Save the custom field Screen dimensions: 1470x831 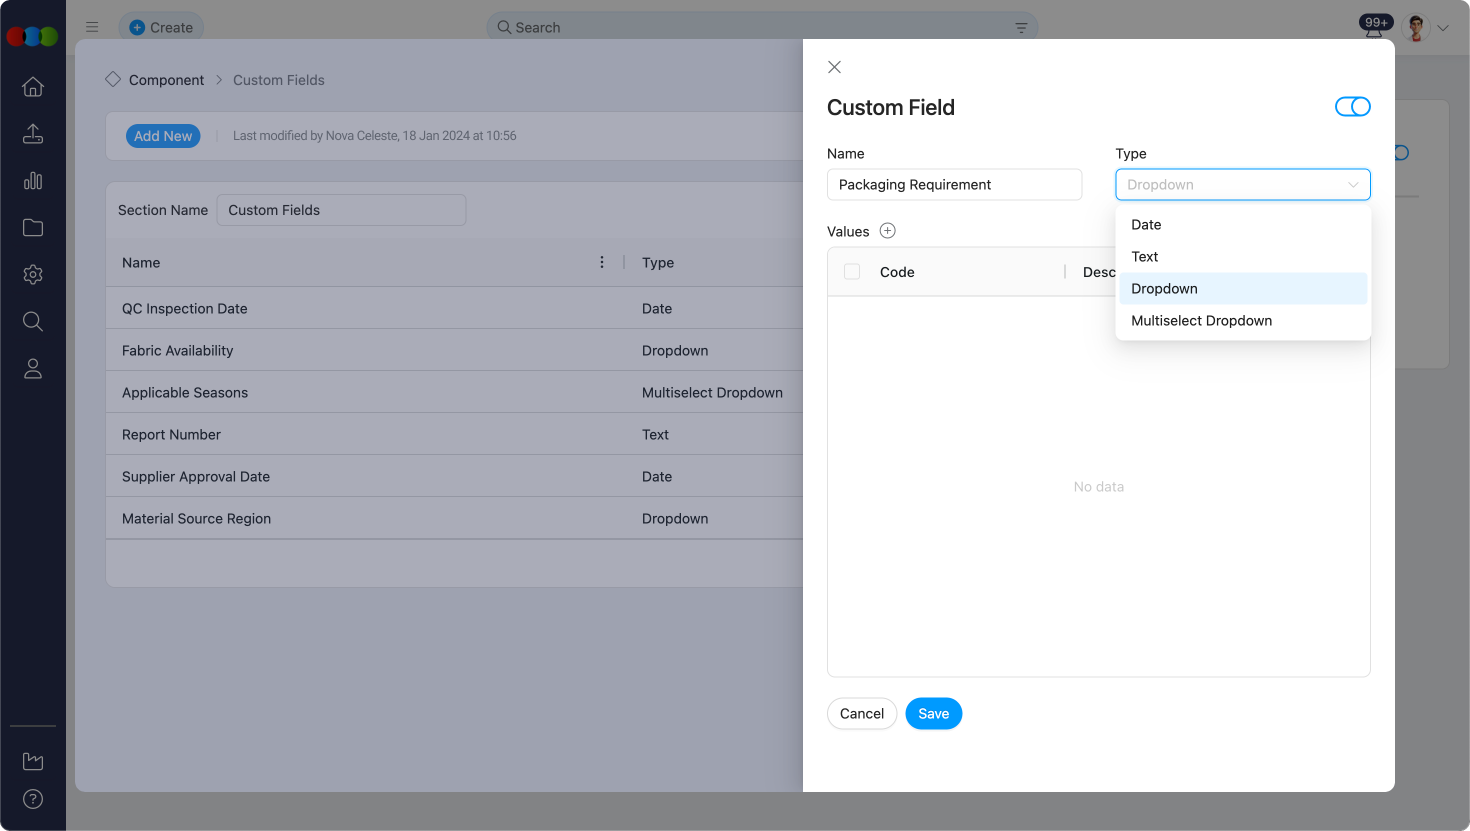click(x=933, y=714)
